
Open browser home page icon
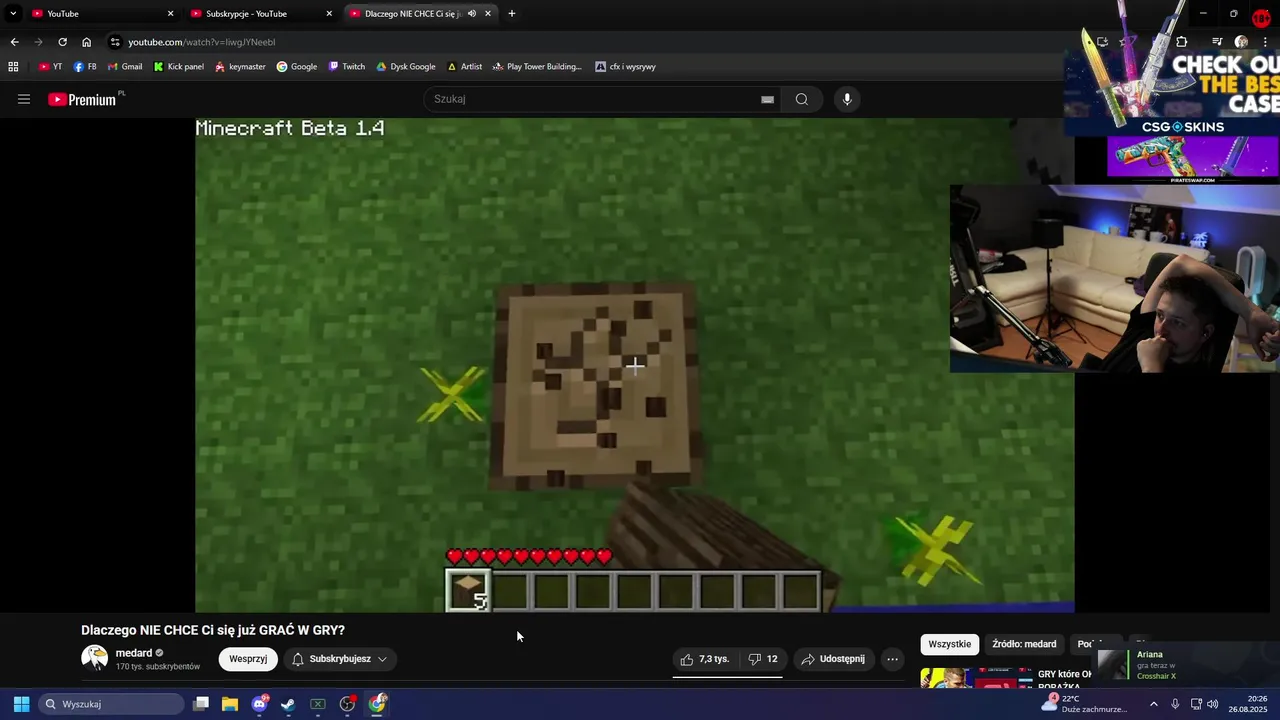pos(86,42)
